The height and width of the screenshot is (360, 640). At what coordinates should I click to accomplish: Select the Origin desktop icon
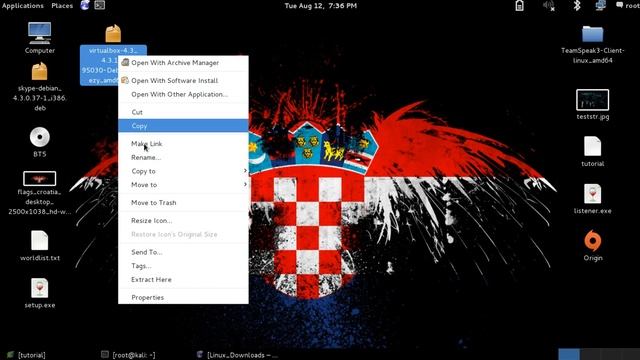pos(593,240)
